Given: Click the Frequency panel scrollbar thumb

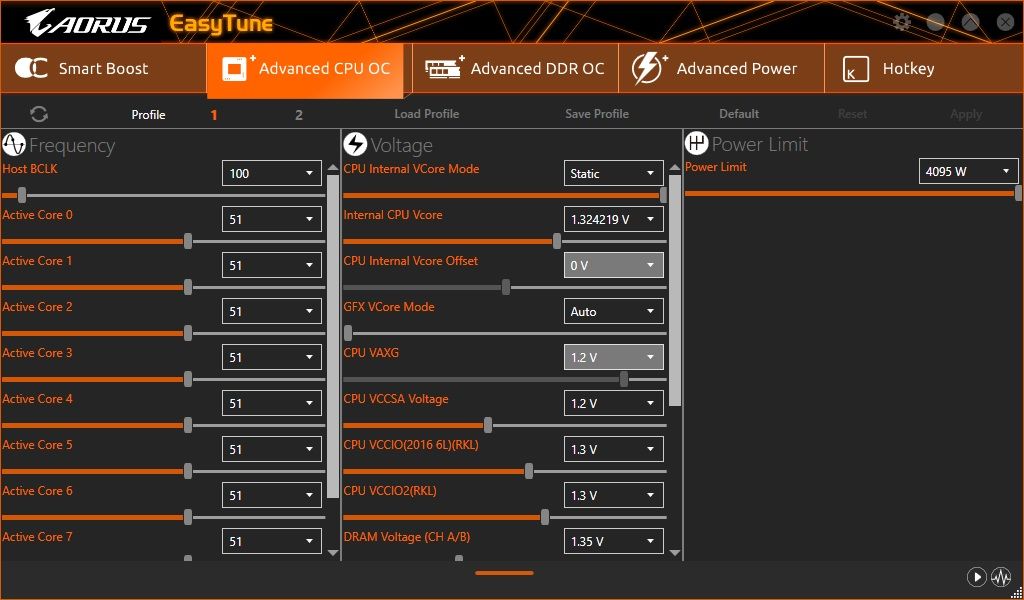Looking at the screenshot, I should click(x=333, y=336).
